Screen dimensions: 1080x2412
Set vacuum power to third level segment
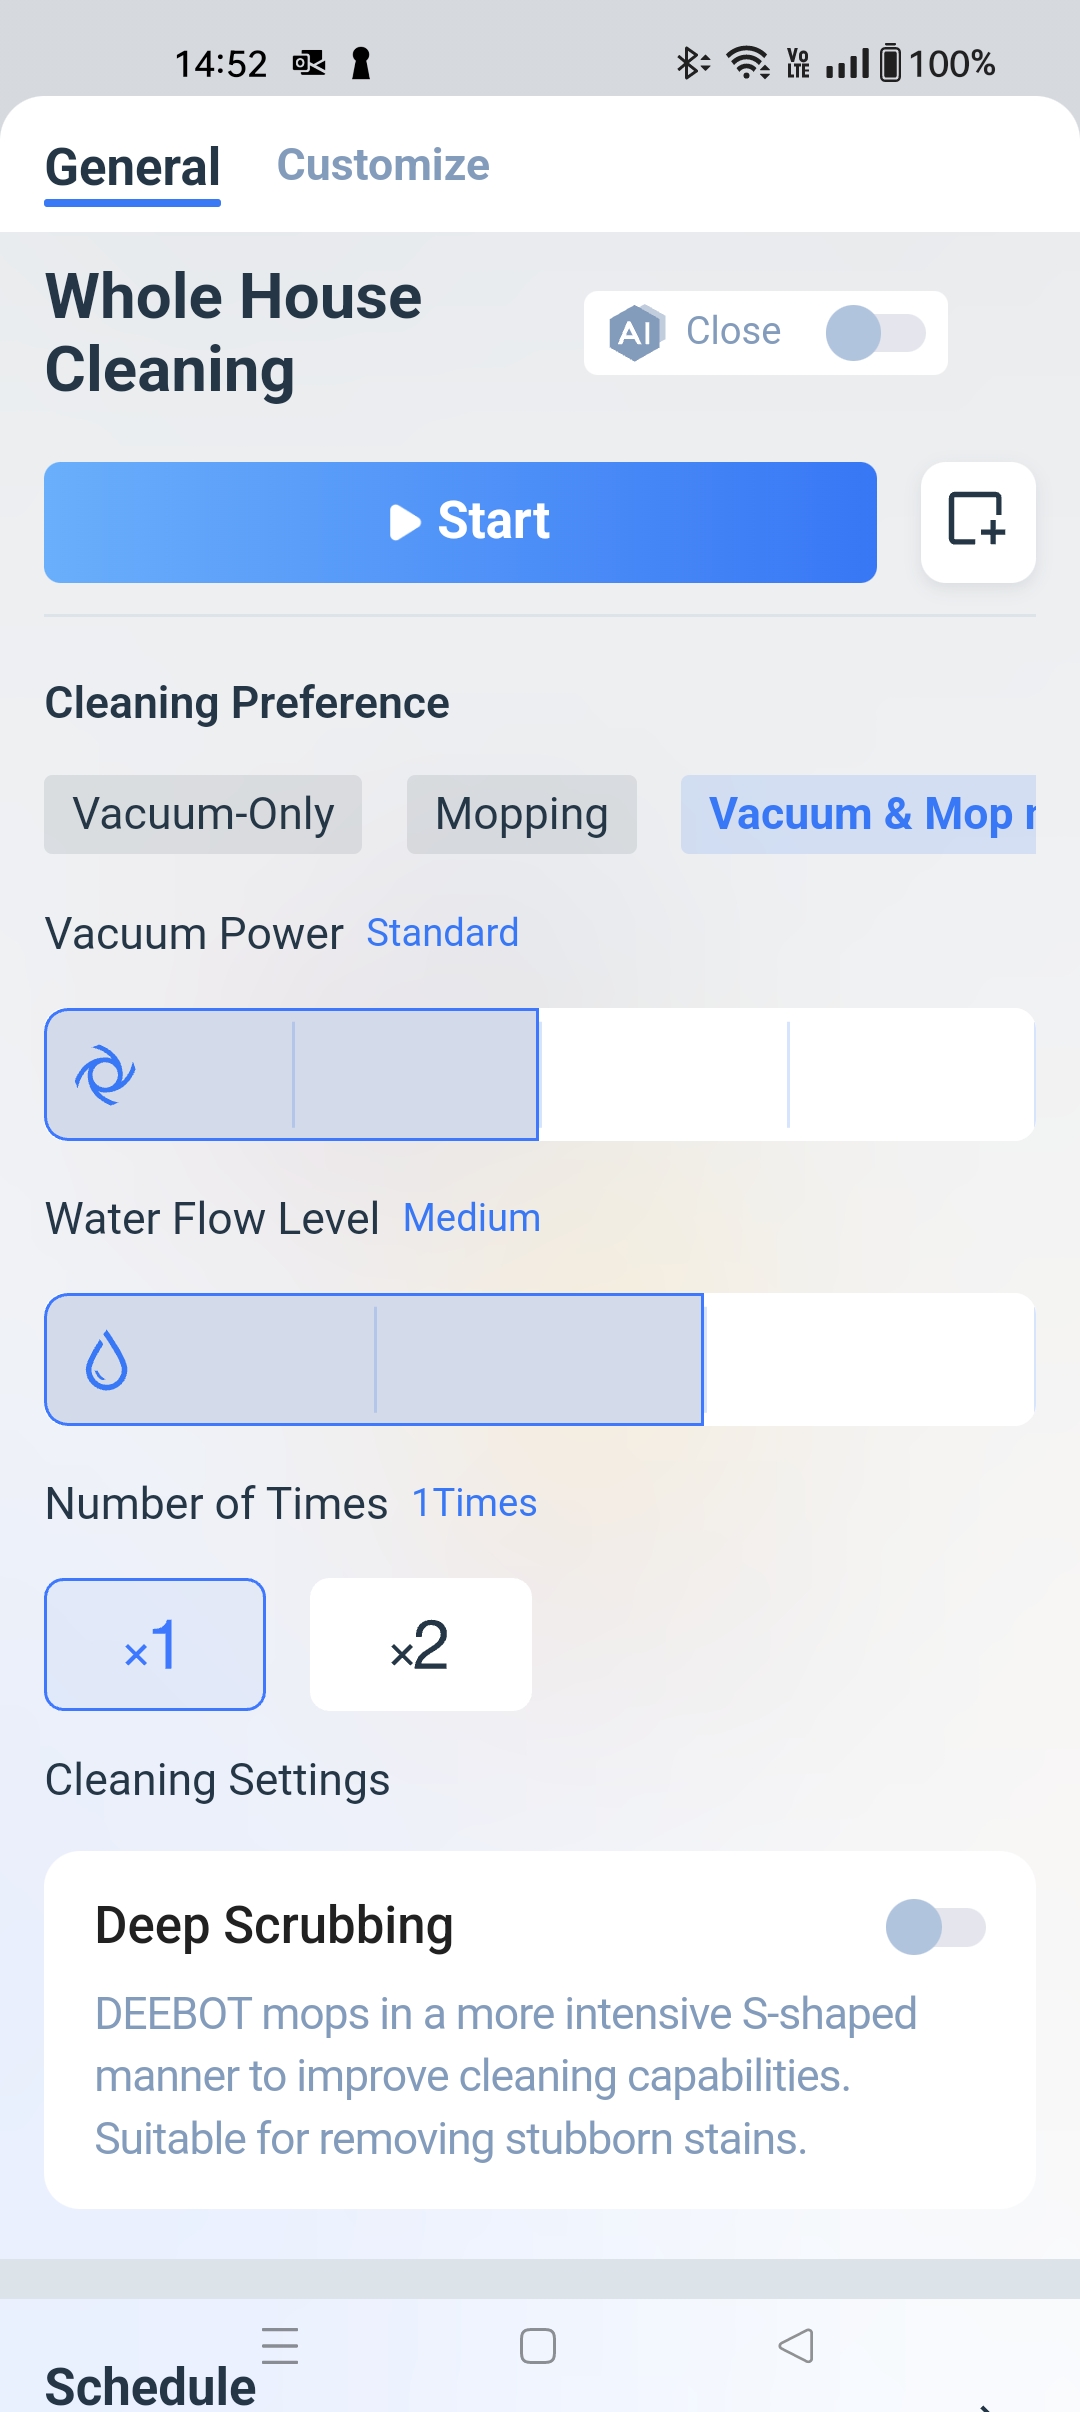click(663, 1075)
